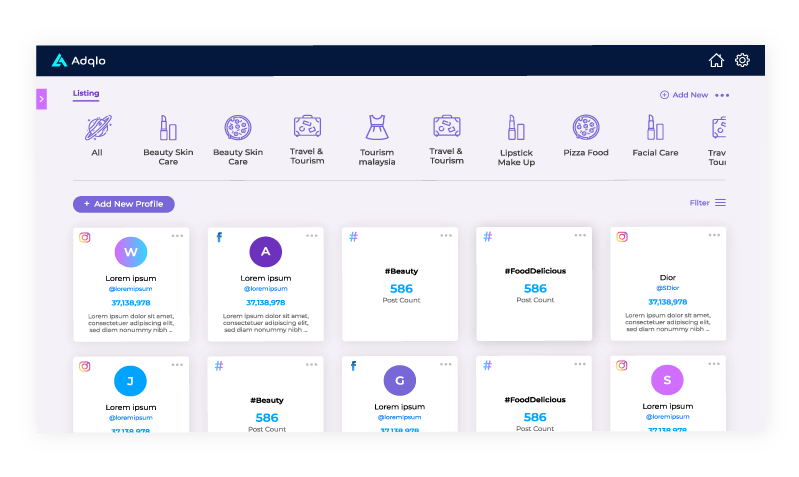Screen dimensions: 799x477
Task: Select the Tourism malaysia dress icon
Action: (x=377, y=128)
